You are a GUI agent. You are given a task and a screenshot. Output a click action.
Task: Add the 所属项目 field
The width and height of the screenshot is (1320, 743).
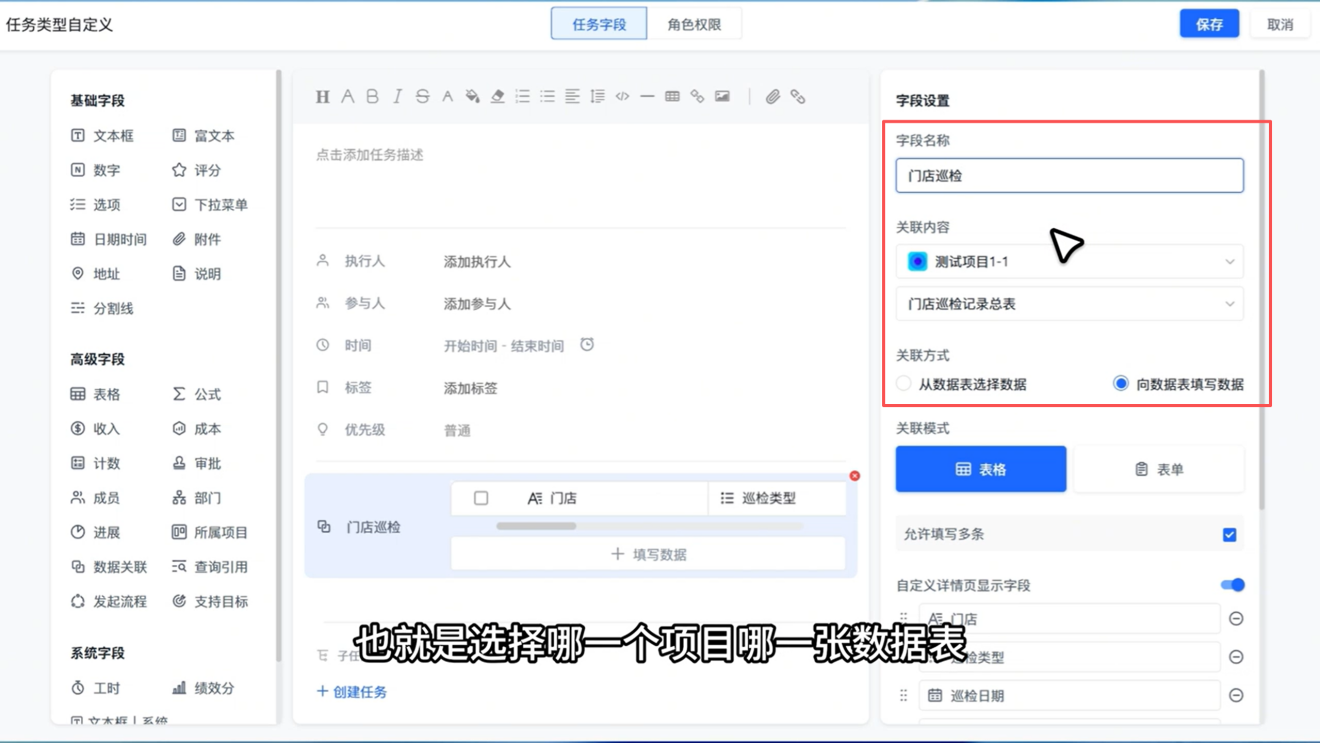pos(209,532)
